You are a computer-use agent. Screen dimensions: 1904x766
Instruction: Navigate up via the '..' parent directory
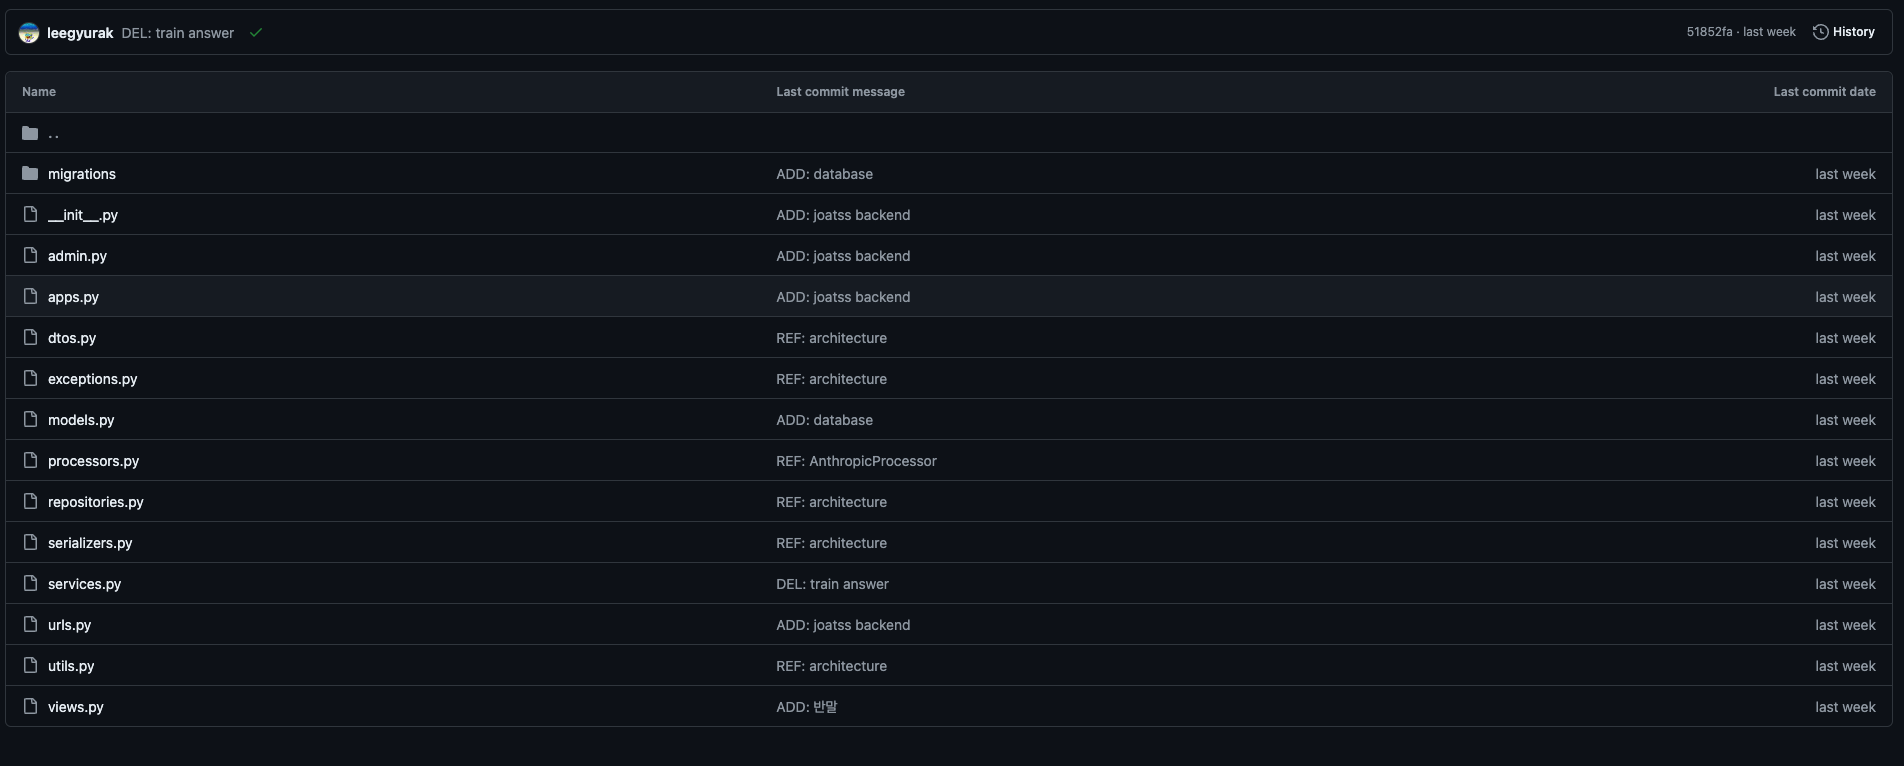(x=53, y=133)
